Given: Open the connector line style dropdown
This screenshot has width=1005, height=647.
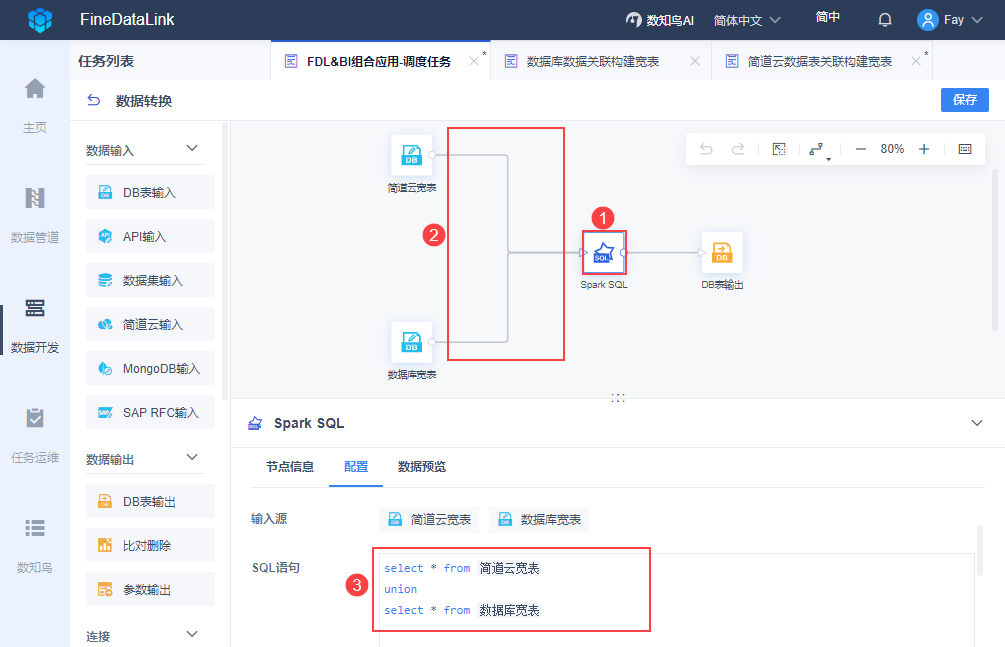Looking at the screenshot, I should 818,150.
